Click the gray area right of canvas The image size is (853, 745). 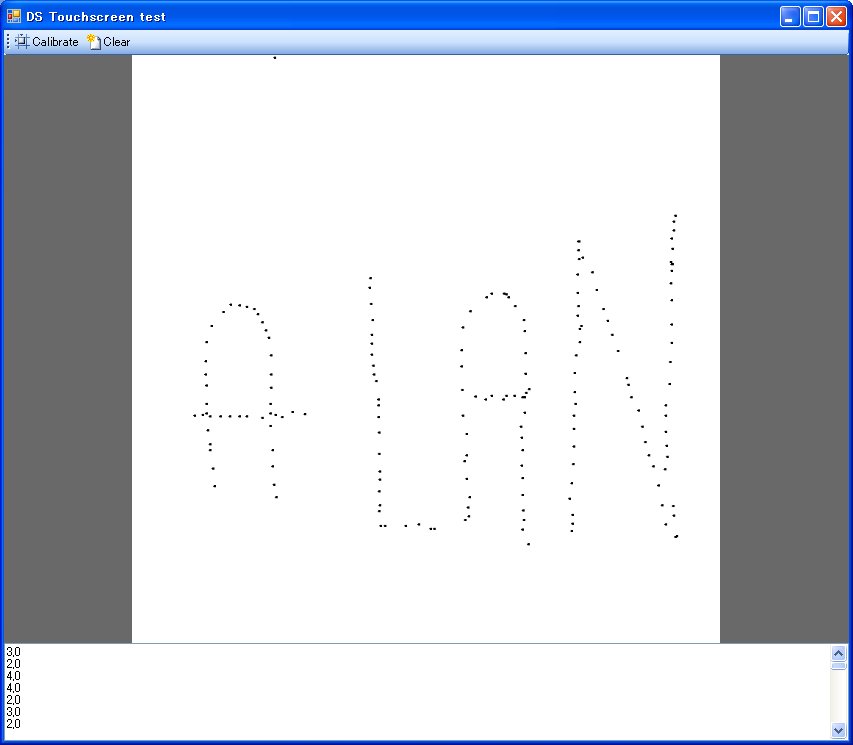click(x=783, y=348)
